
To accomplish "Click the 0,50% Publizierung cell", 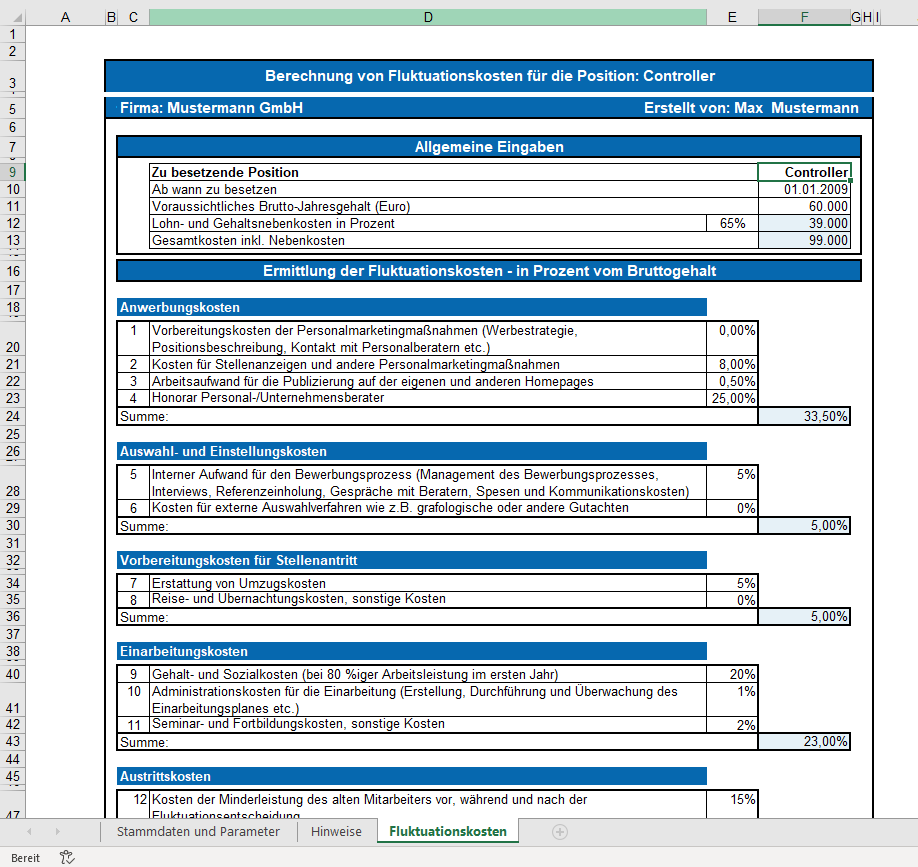I will [732, 381].
